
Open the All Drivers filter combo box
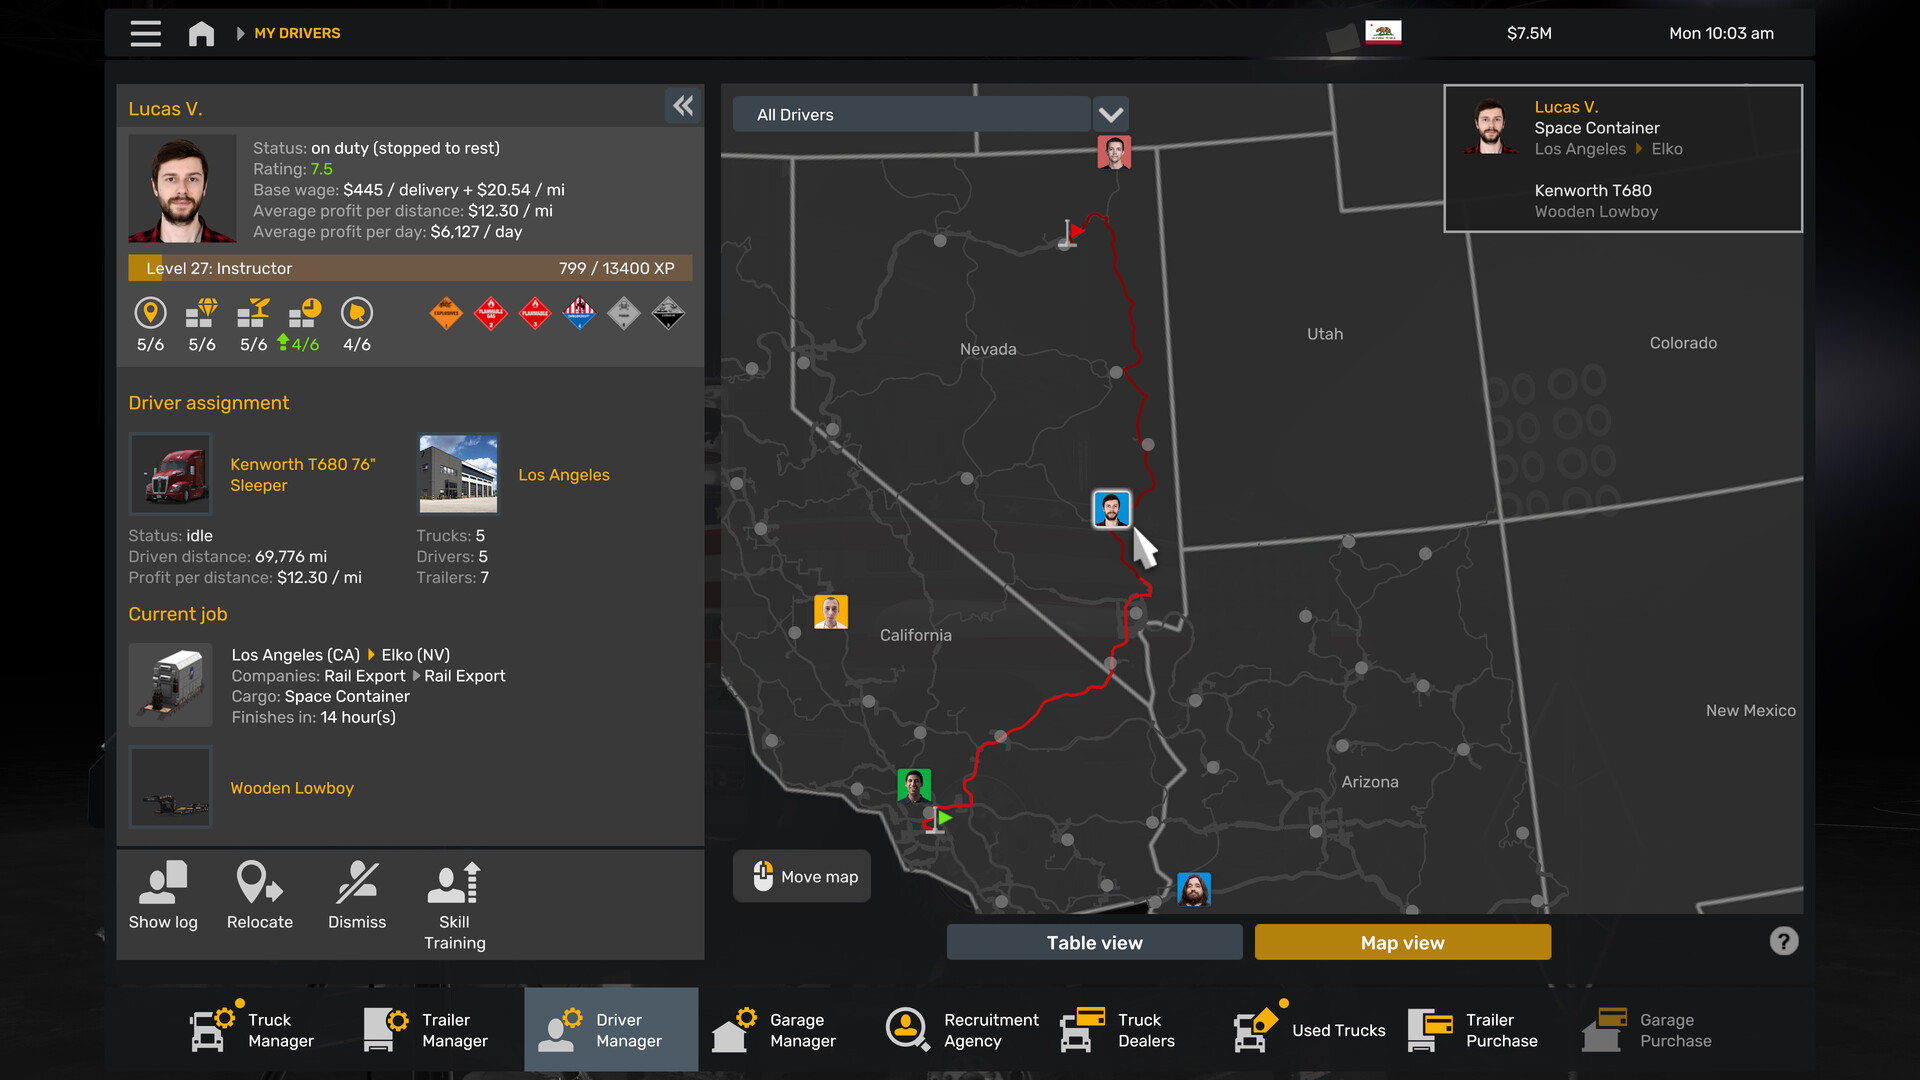click(910, 114)
